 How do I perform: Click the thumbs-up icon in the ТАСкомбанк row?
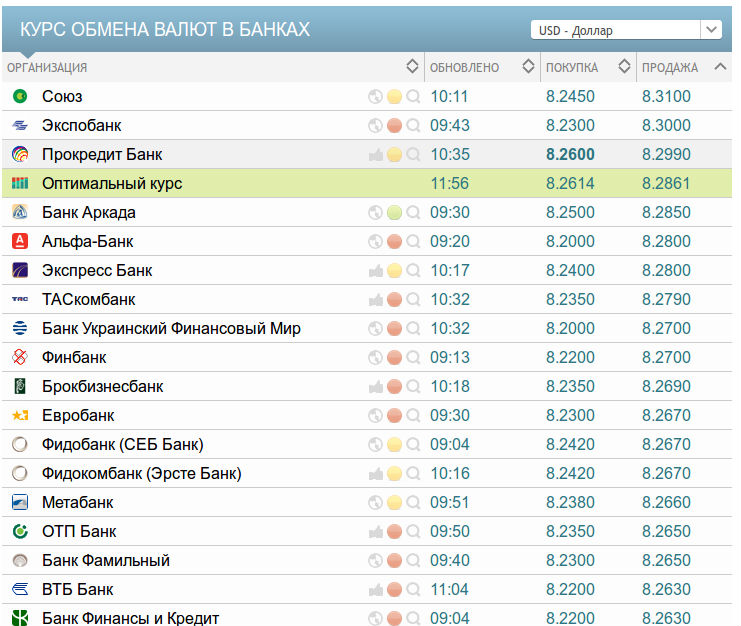(375, 300)
